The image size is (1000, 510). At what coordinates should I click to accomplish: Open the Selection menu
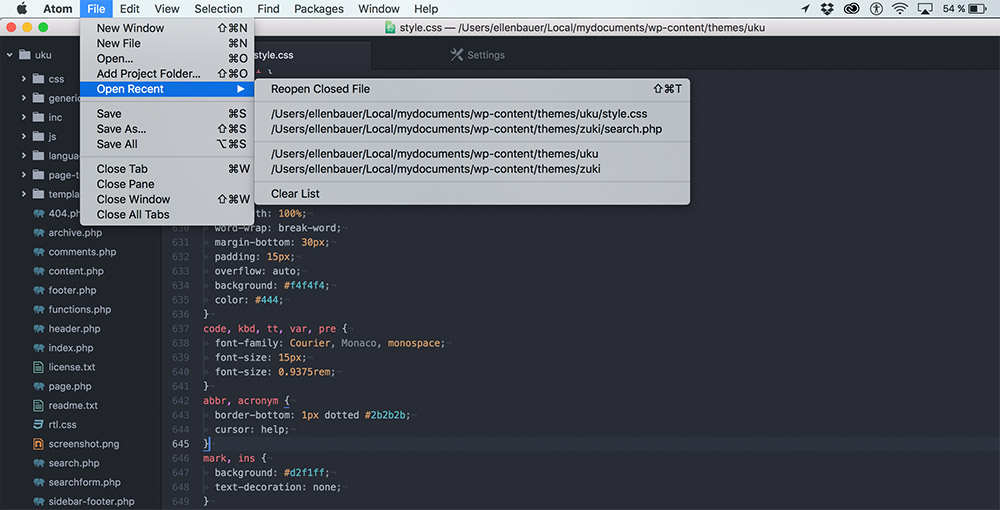218,9
